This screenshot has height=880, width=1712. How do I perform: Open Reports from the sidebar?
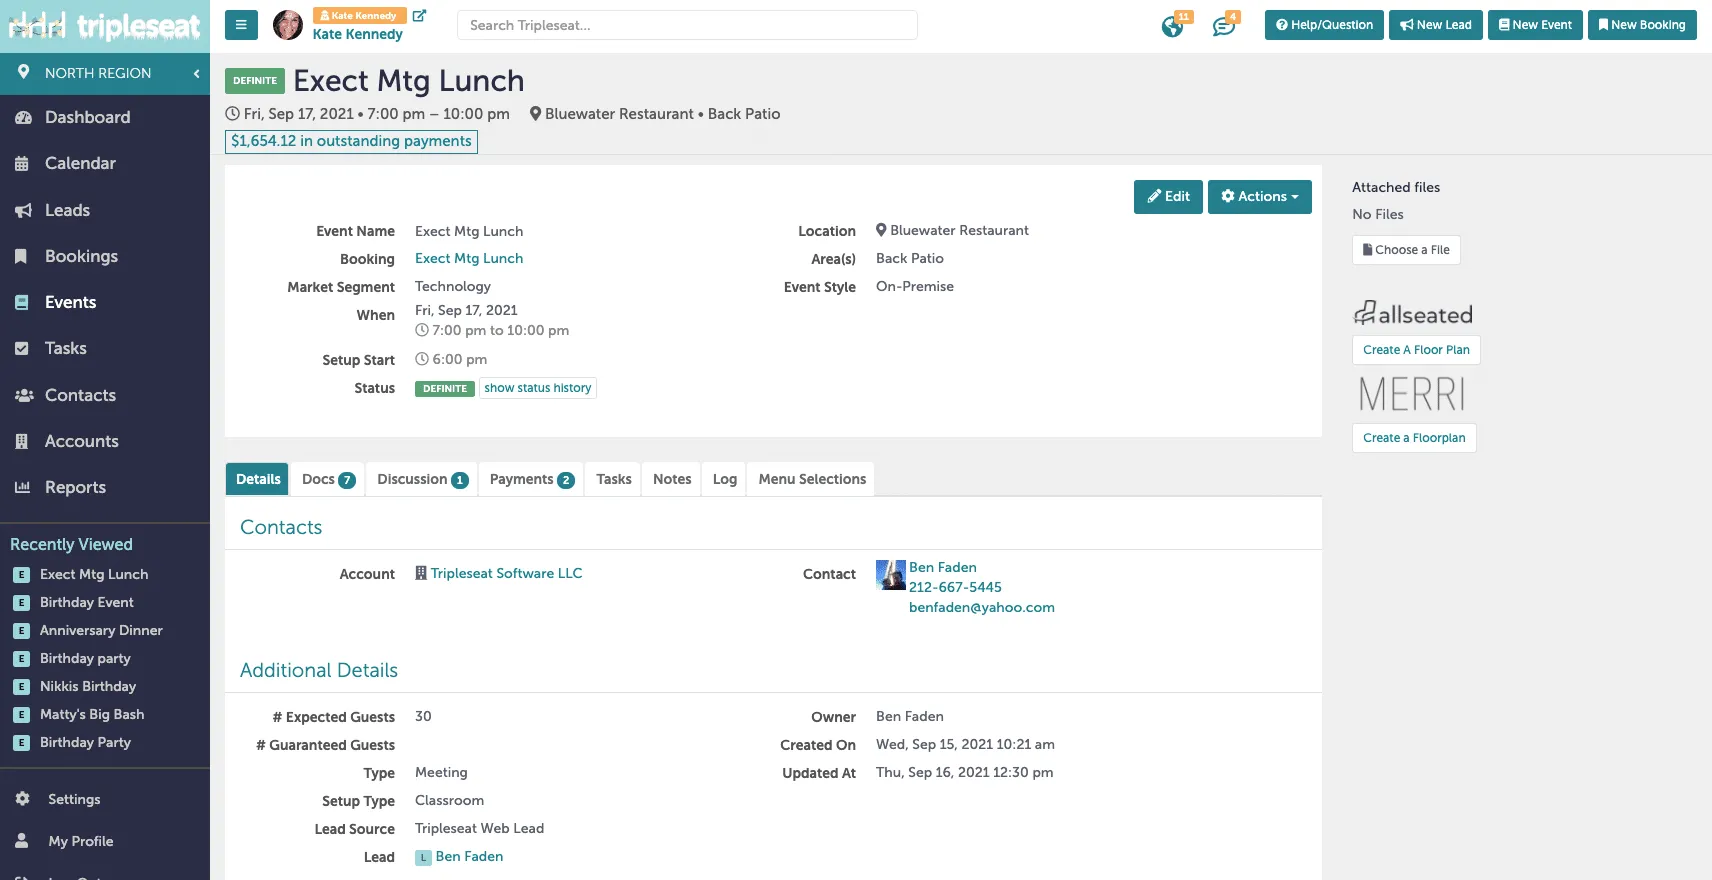[x=75, y=487]
